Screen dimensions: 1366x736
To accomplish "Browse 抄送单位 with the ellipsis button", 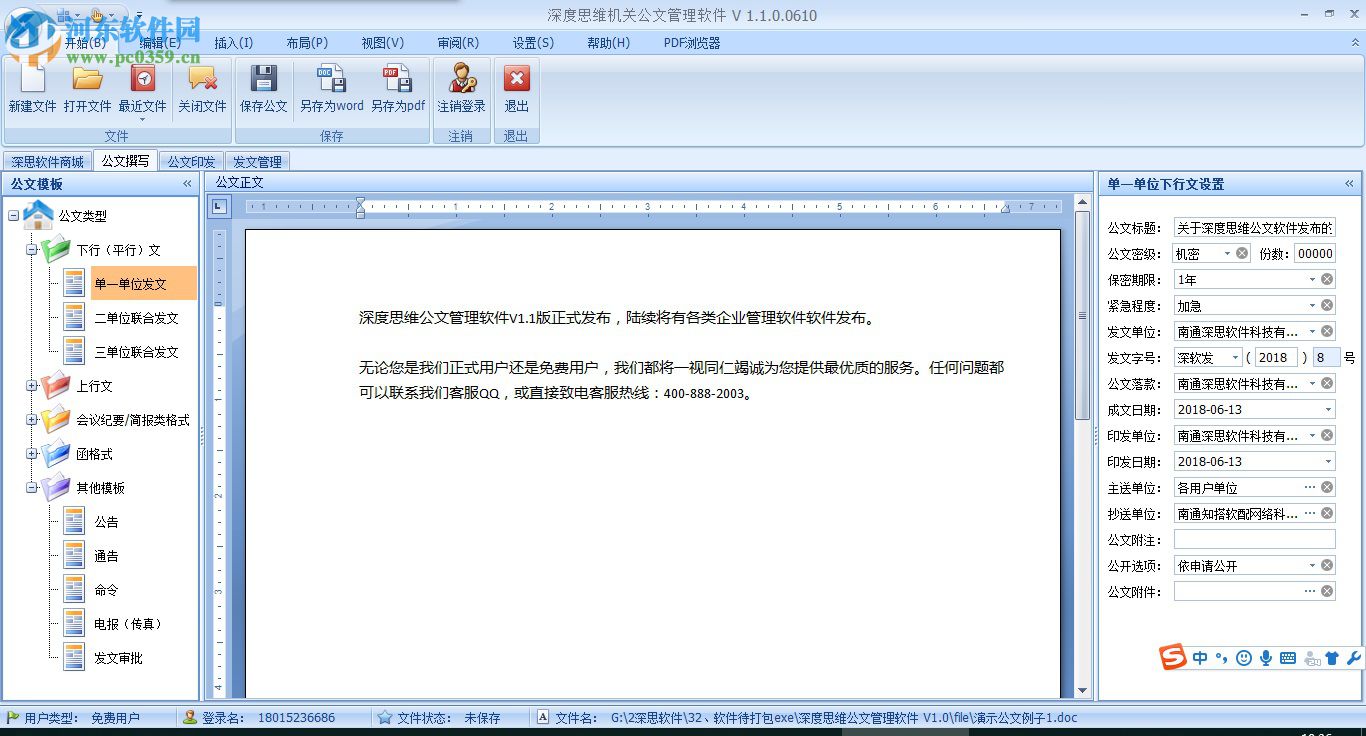I will 1310,514.
